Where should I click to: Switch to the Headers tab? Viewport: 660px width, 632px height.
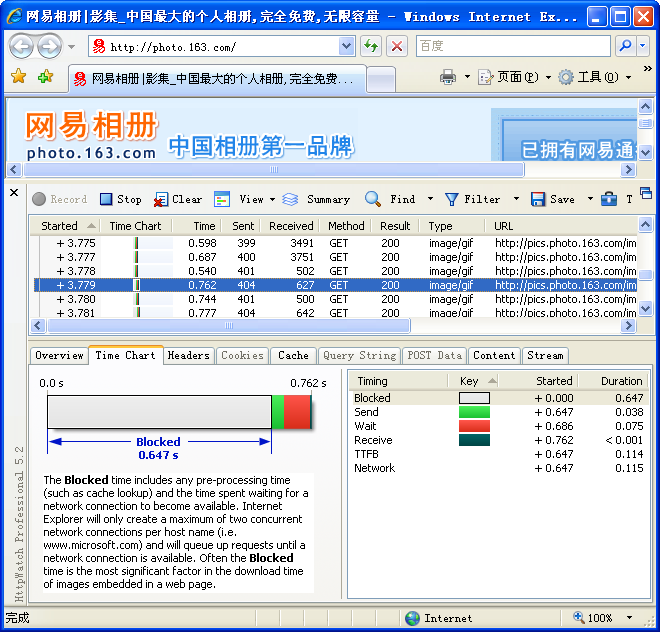click(x=189, y=356)
